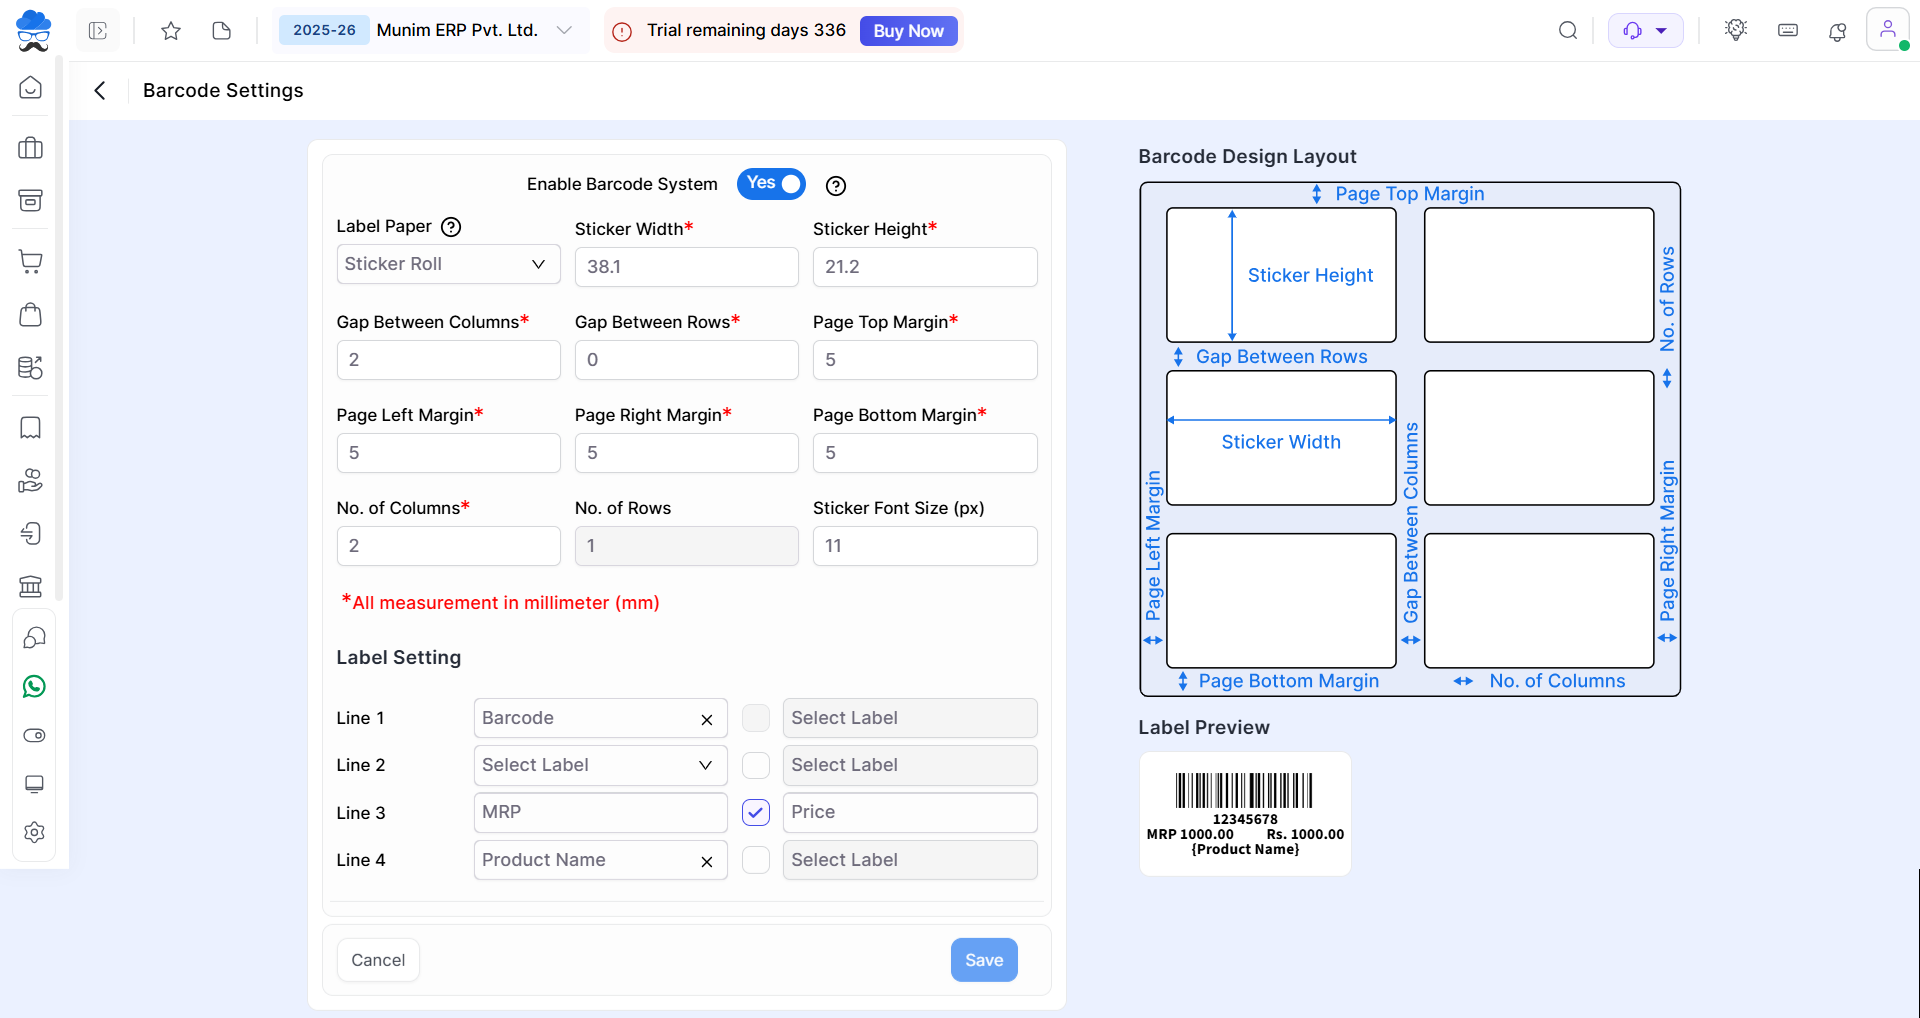Click the shopping cart sidebar icon
The width and height of the screenshot is (1920, 1018).
click(31, 263)
